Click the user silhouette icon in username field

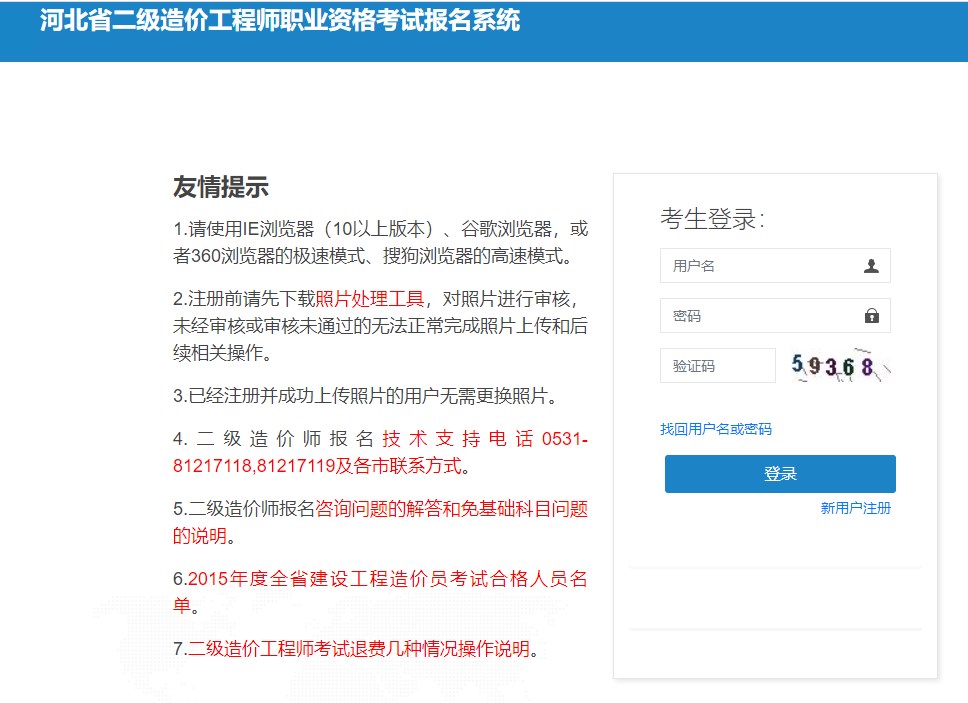(x=871, y=266)
